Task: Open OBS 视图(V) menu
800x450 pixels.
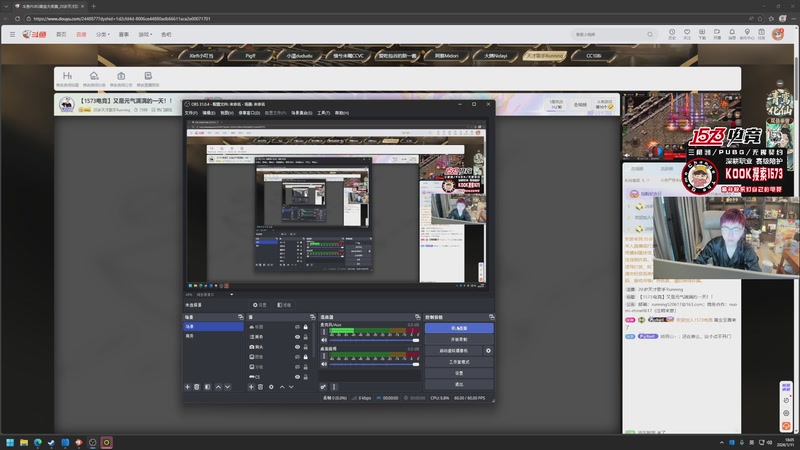Action: (227, 113)
